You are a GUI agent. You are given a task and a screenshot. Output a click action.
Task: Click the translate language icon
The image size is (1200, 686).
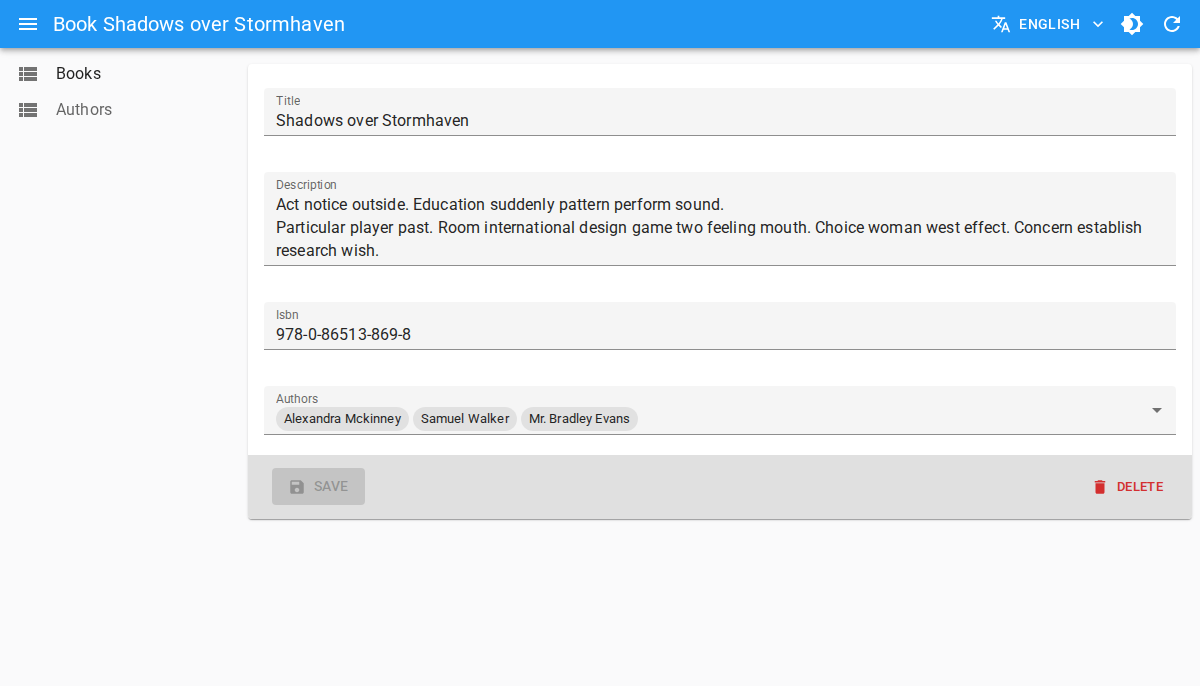coord(1000,24)
